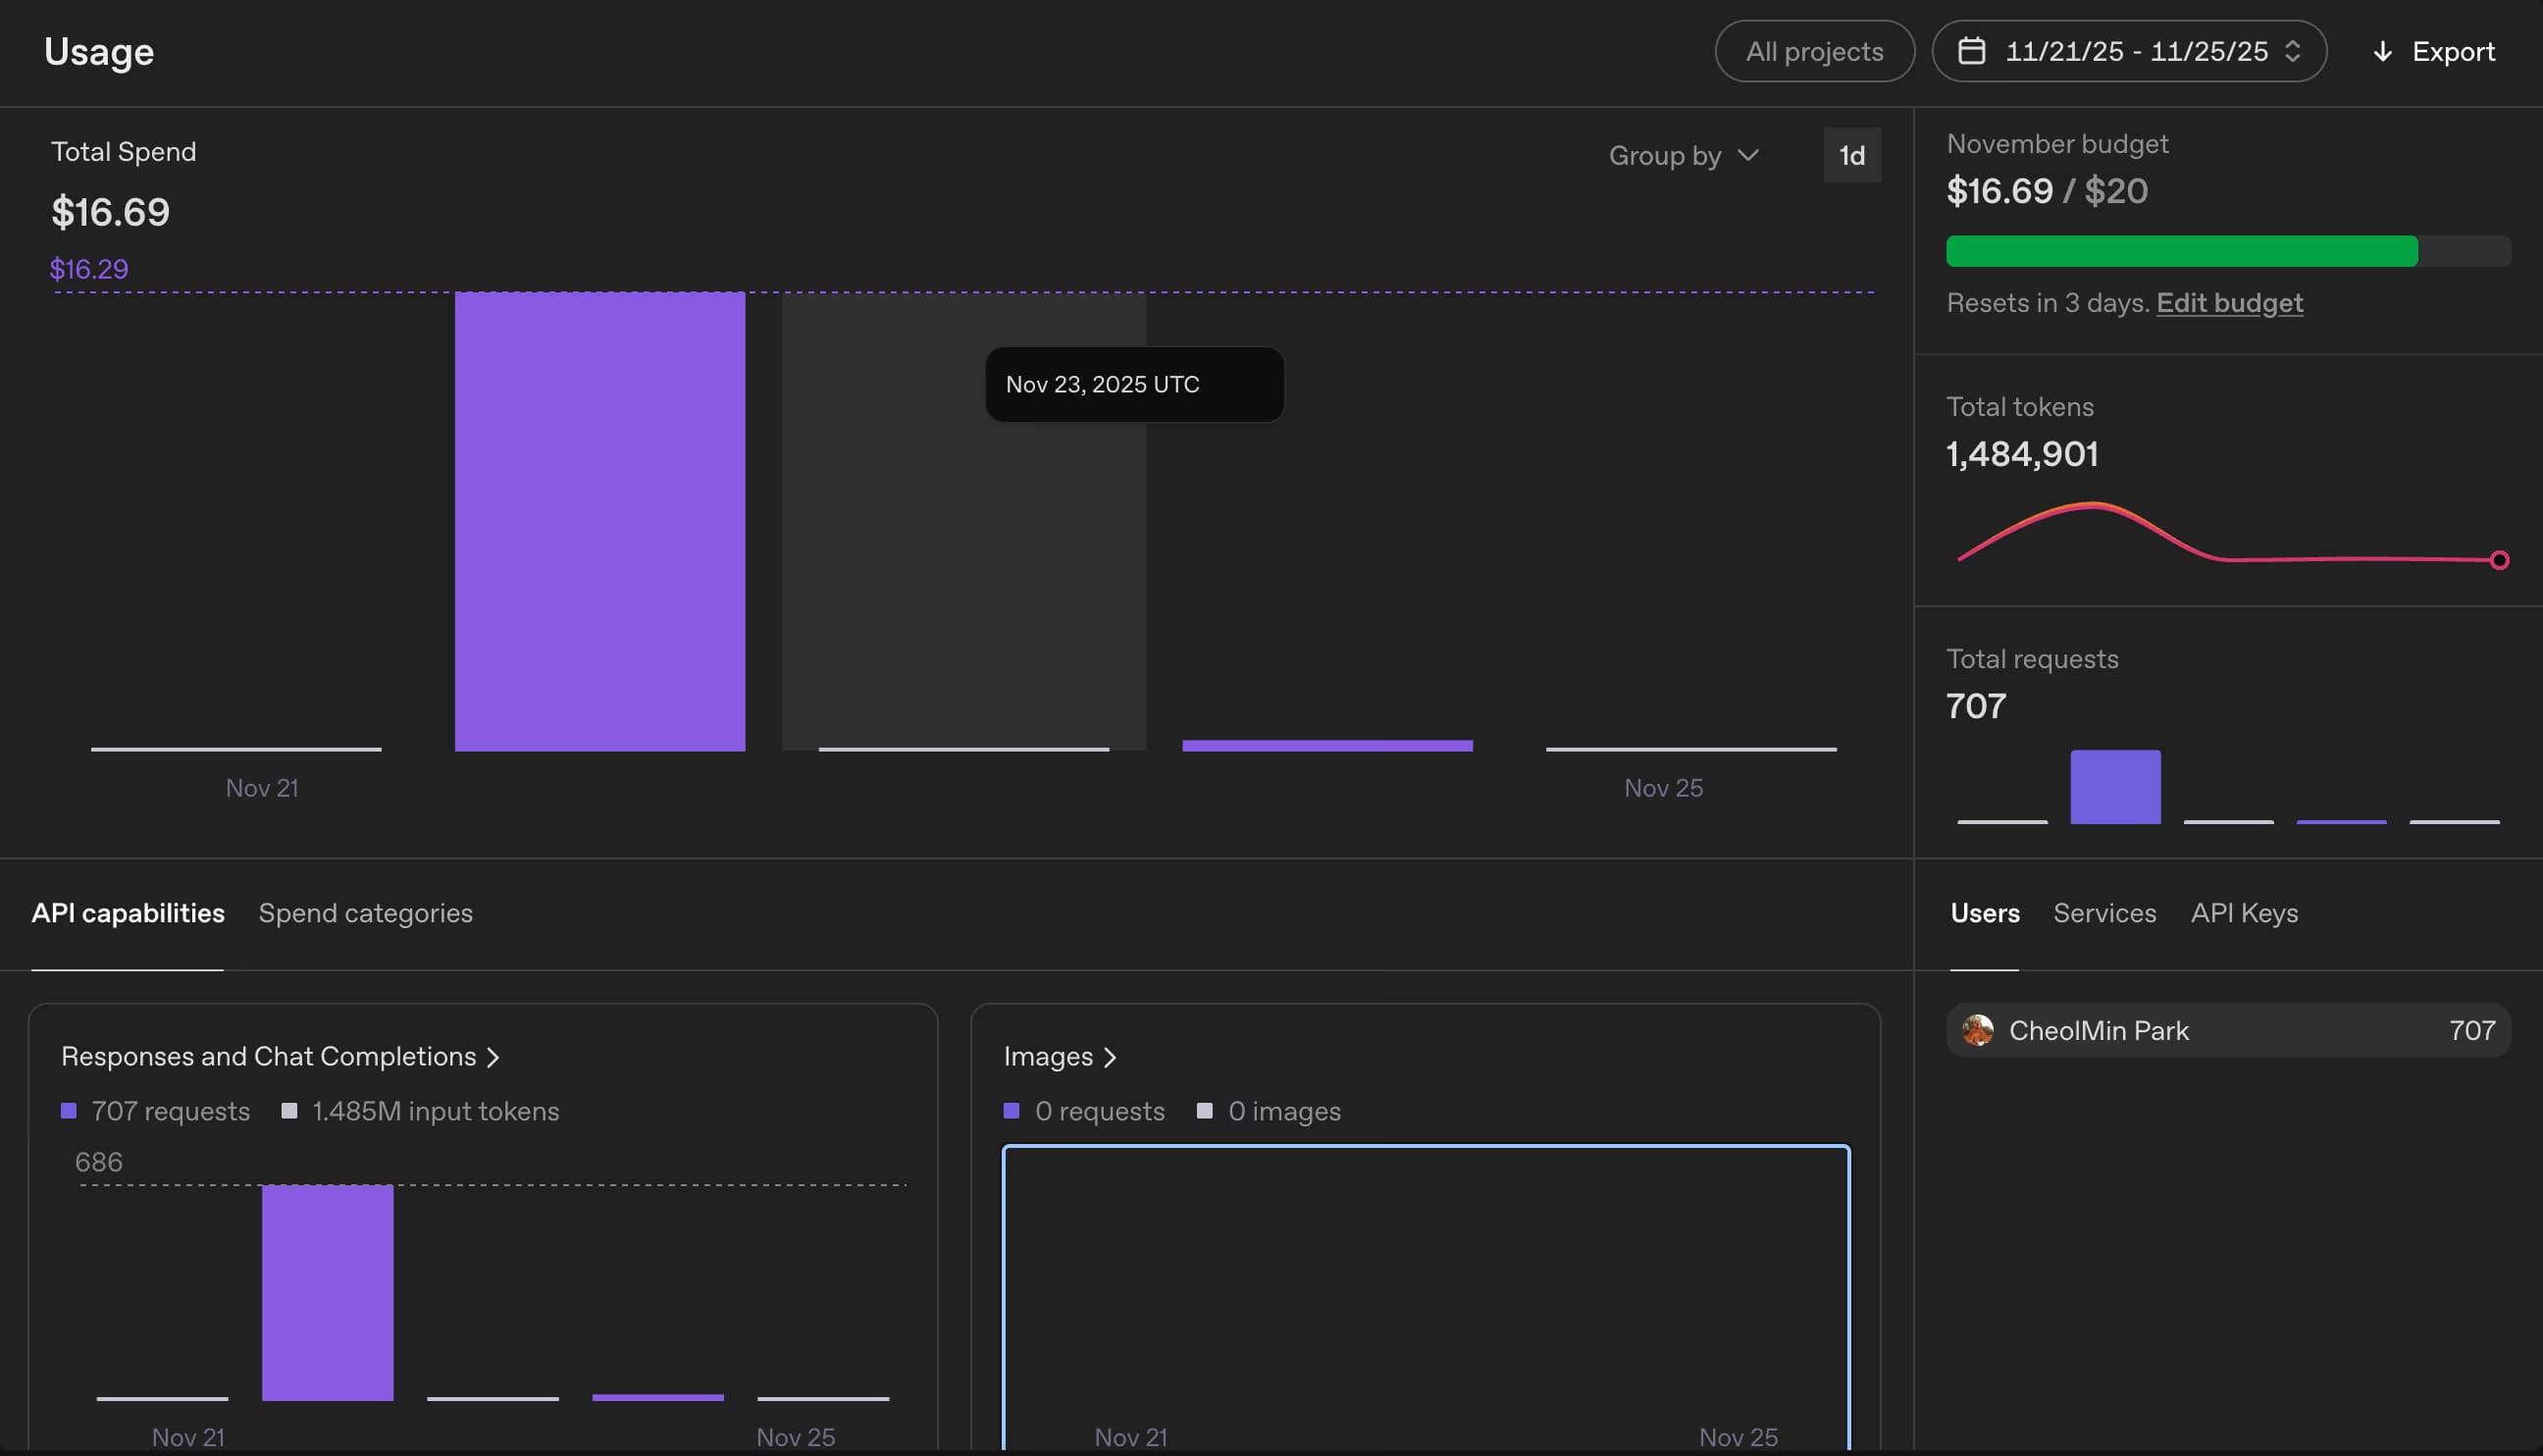Open the API Keys tab
This screenshot has width=2543, height=1456.
pyautogui.click(x=2244, y=913)
